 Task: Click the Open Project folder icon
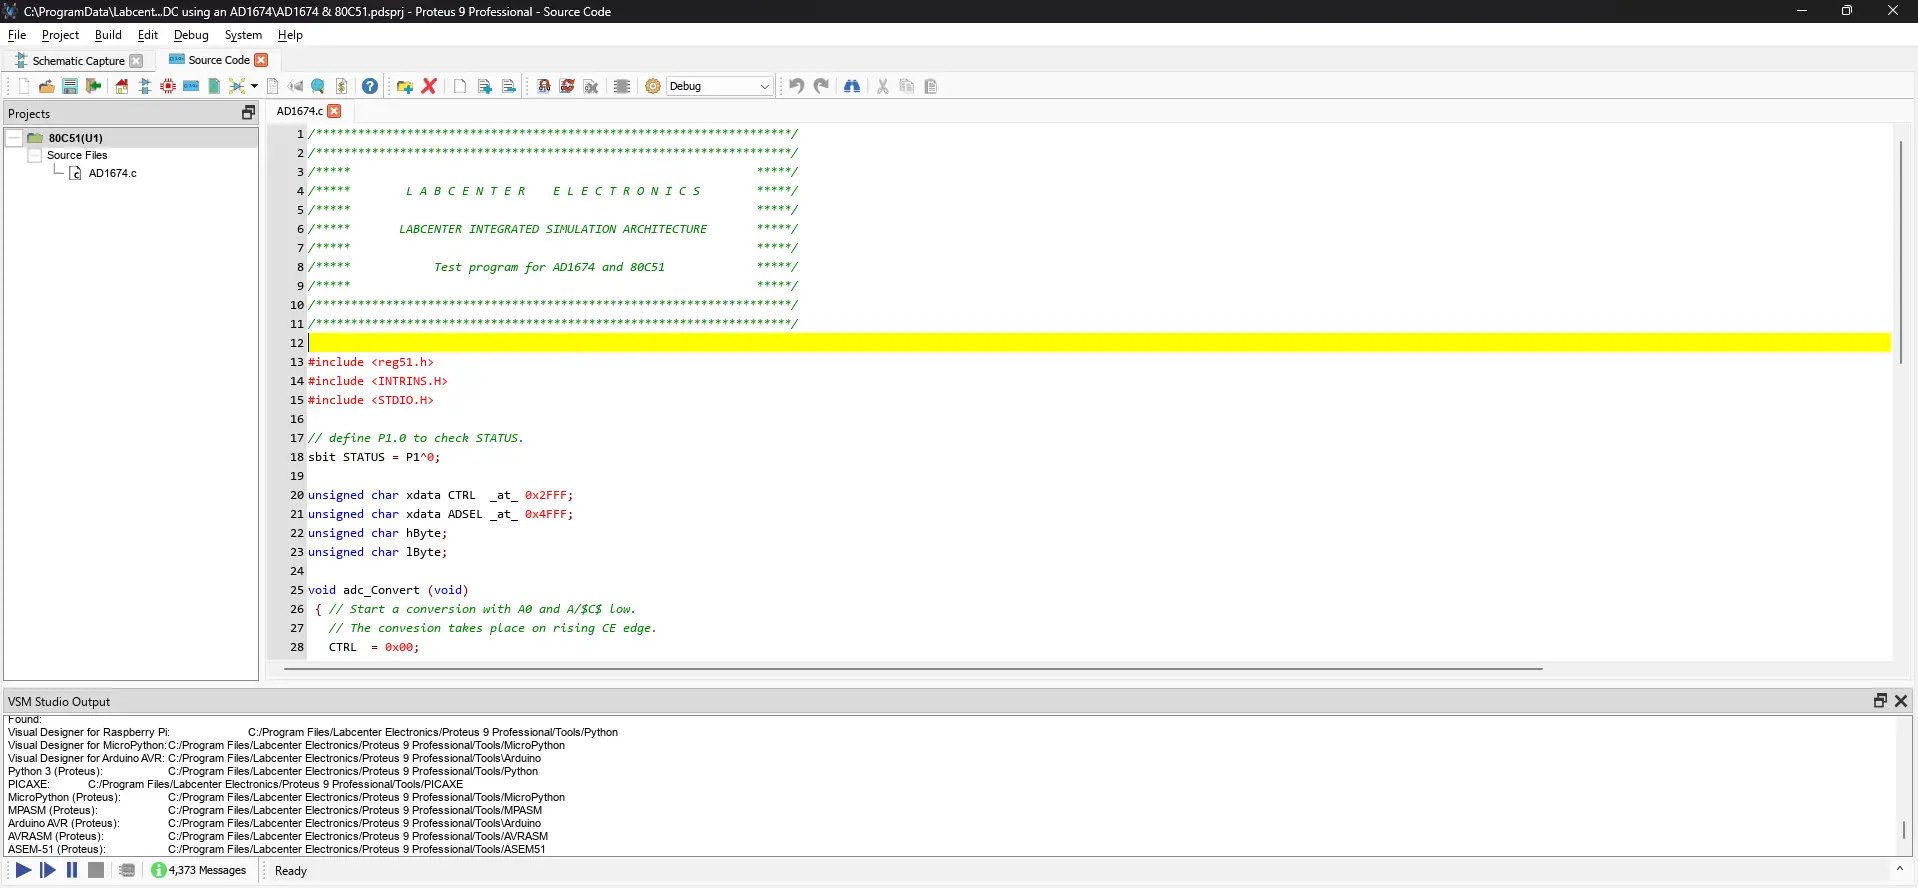click(46, 86)
